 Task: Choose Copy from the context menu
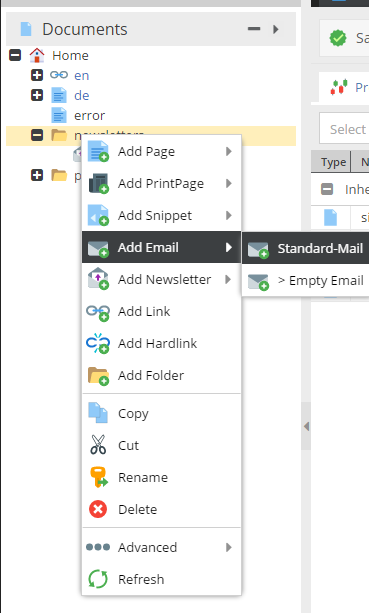point(161,413)
